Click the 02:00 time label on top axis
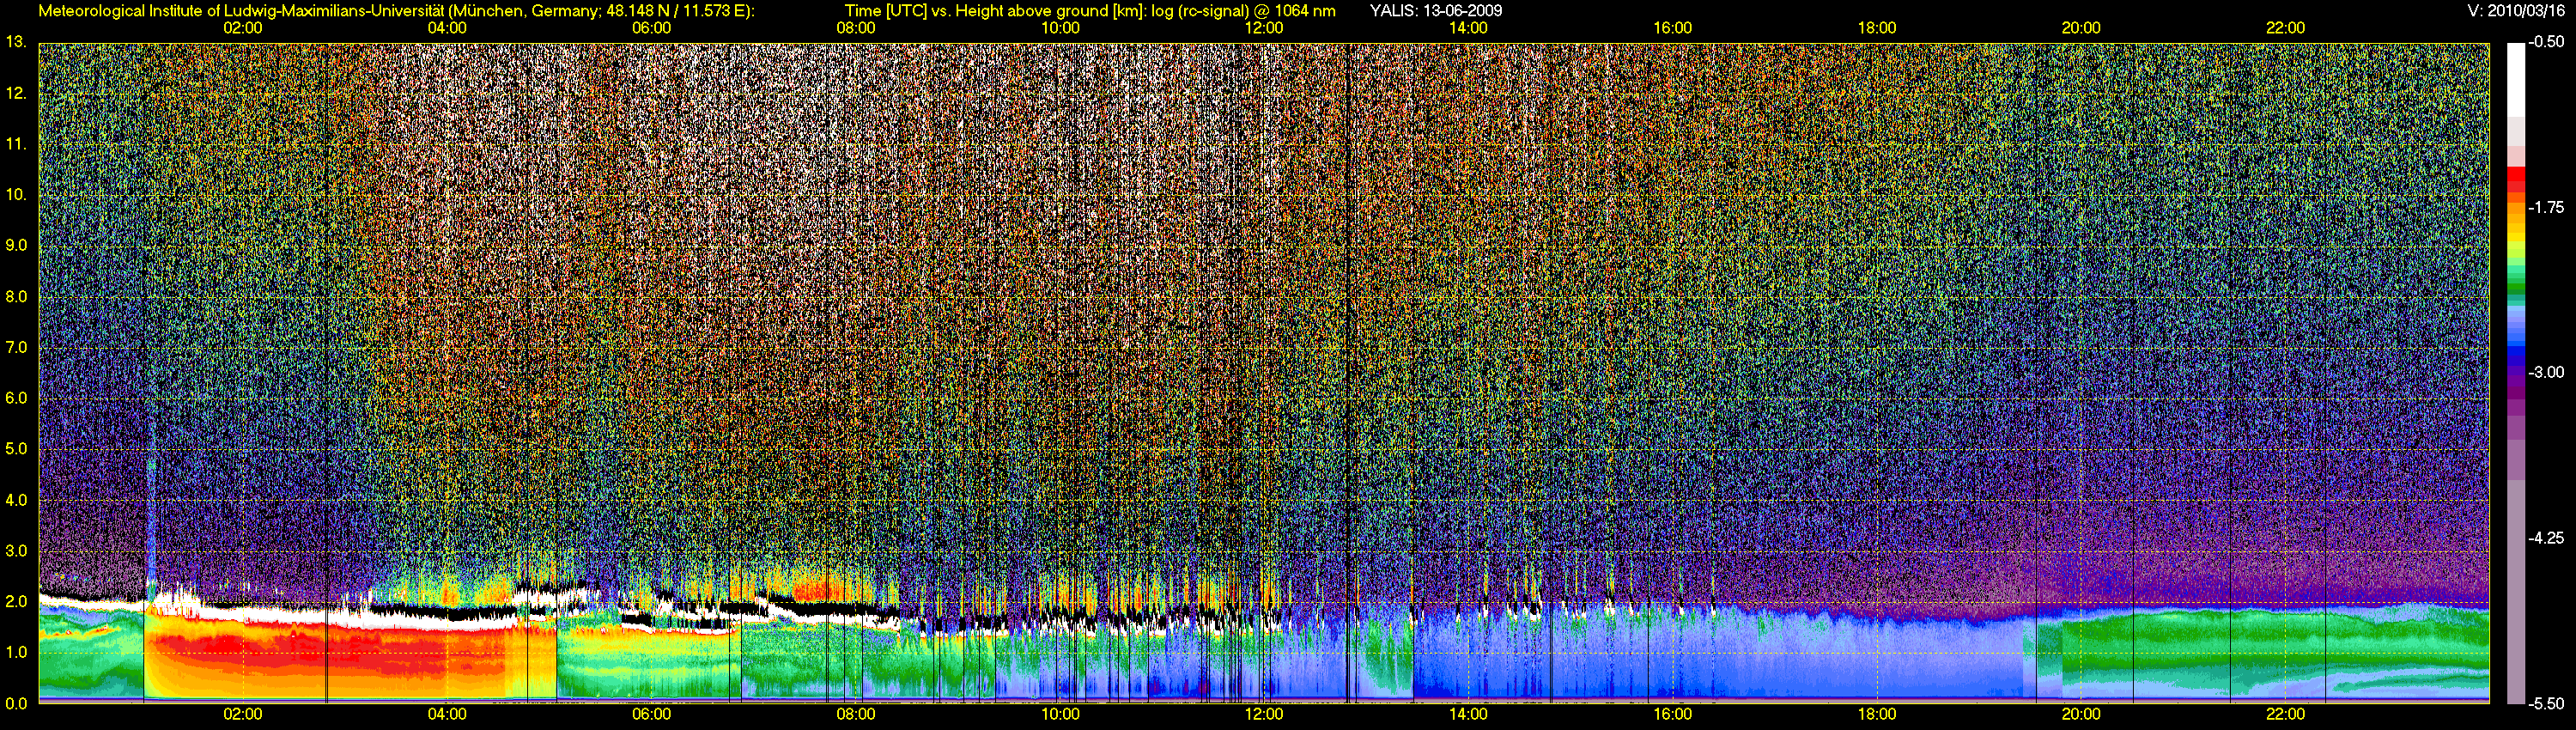The image size is (2576, 730). [242, 28]
